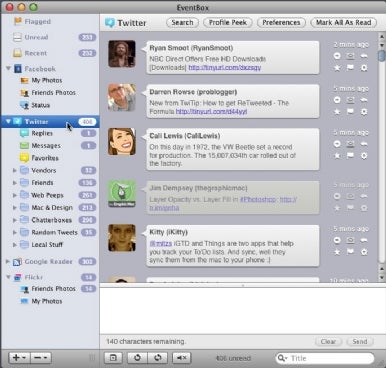Screen dimensions: 386x368
Task: Select the Unread item in sidebar
Action: coord(50,37)
